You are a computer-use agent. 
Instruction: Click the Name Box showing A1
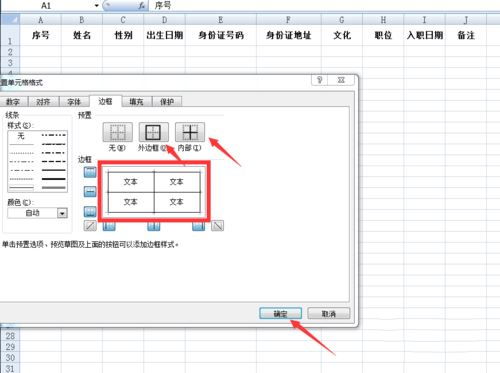(46, 5)
